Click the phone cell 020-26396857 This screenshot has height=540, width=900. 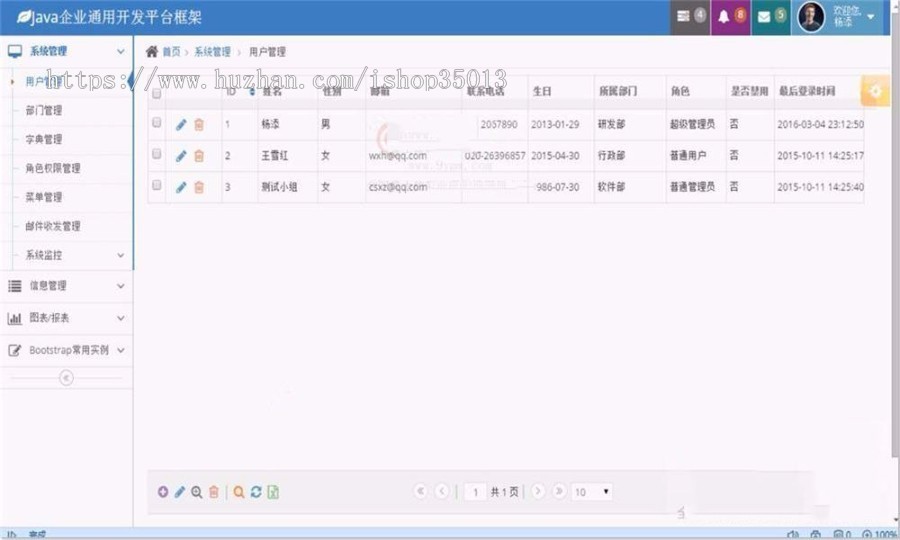(495, 156)
